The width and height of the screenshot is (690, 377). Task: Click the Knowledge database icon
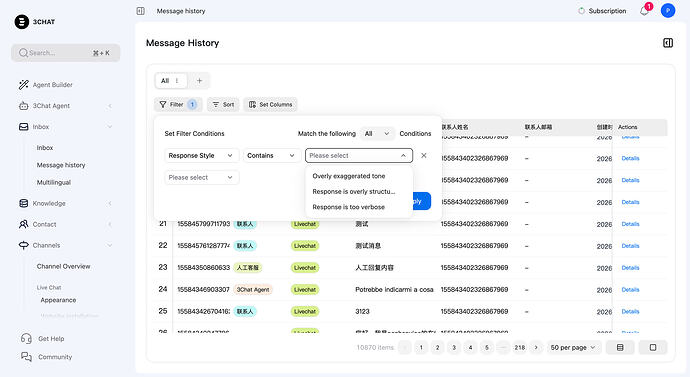[x=23, y=203]
